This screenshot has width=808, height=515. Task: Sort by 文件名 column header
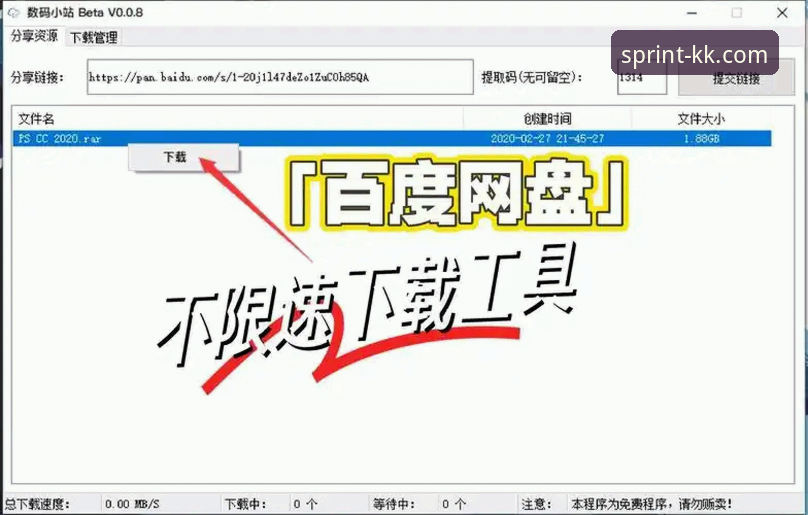click(x=238, y=119)
